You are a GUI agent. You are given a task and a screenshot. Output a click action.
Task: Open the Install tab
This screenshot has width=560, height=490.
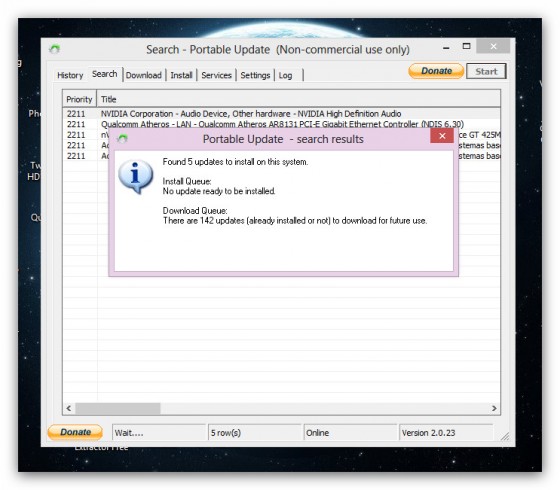pyautogui.click(x=181, y=75)
